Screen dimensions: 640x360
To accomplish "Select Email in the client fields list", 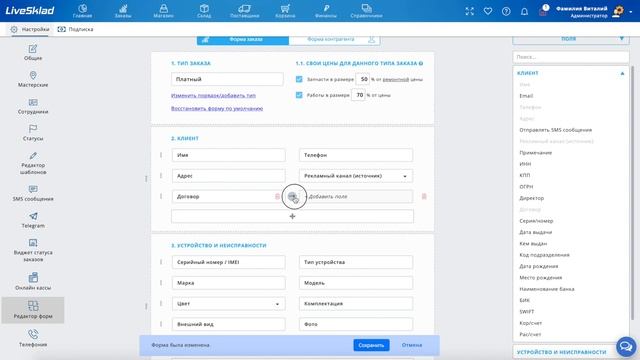I will pos(526,96).
